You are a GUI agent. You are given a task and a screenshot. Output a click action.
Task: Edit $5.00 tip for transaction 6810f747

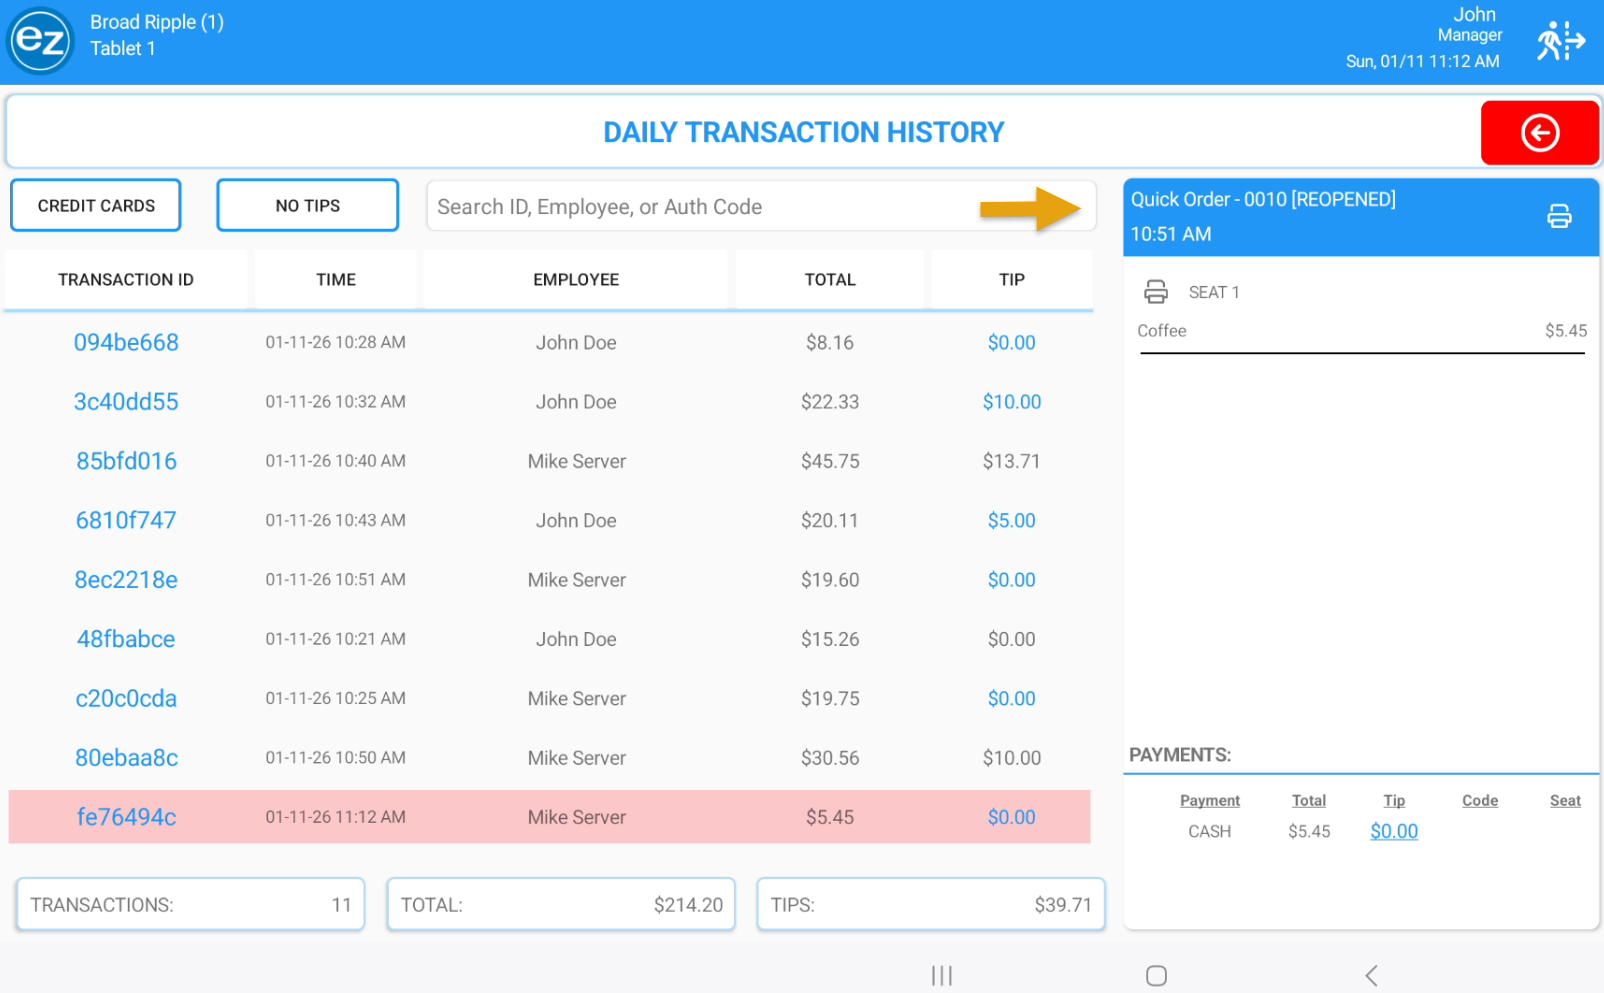pos(1012,520)
